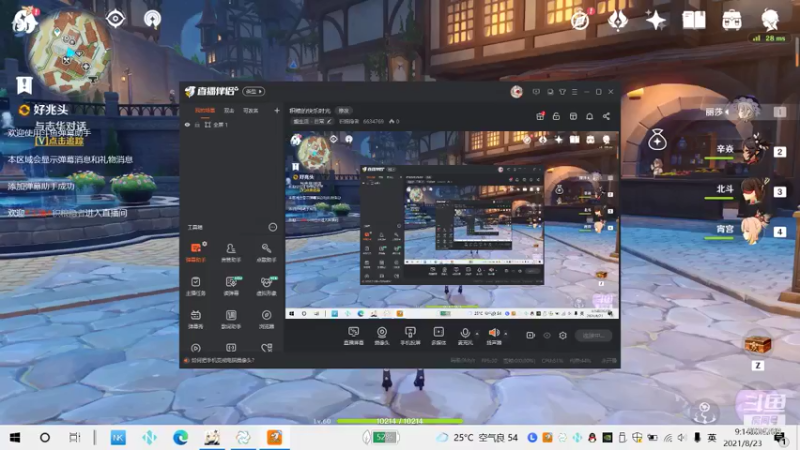Open the game Adventurer Handbook book icon
Screen dimensions: 800x450
click(x=694, y=20)
